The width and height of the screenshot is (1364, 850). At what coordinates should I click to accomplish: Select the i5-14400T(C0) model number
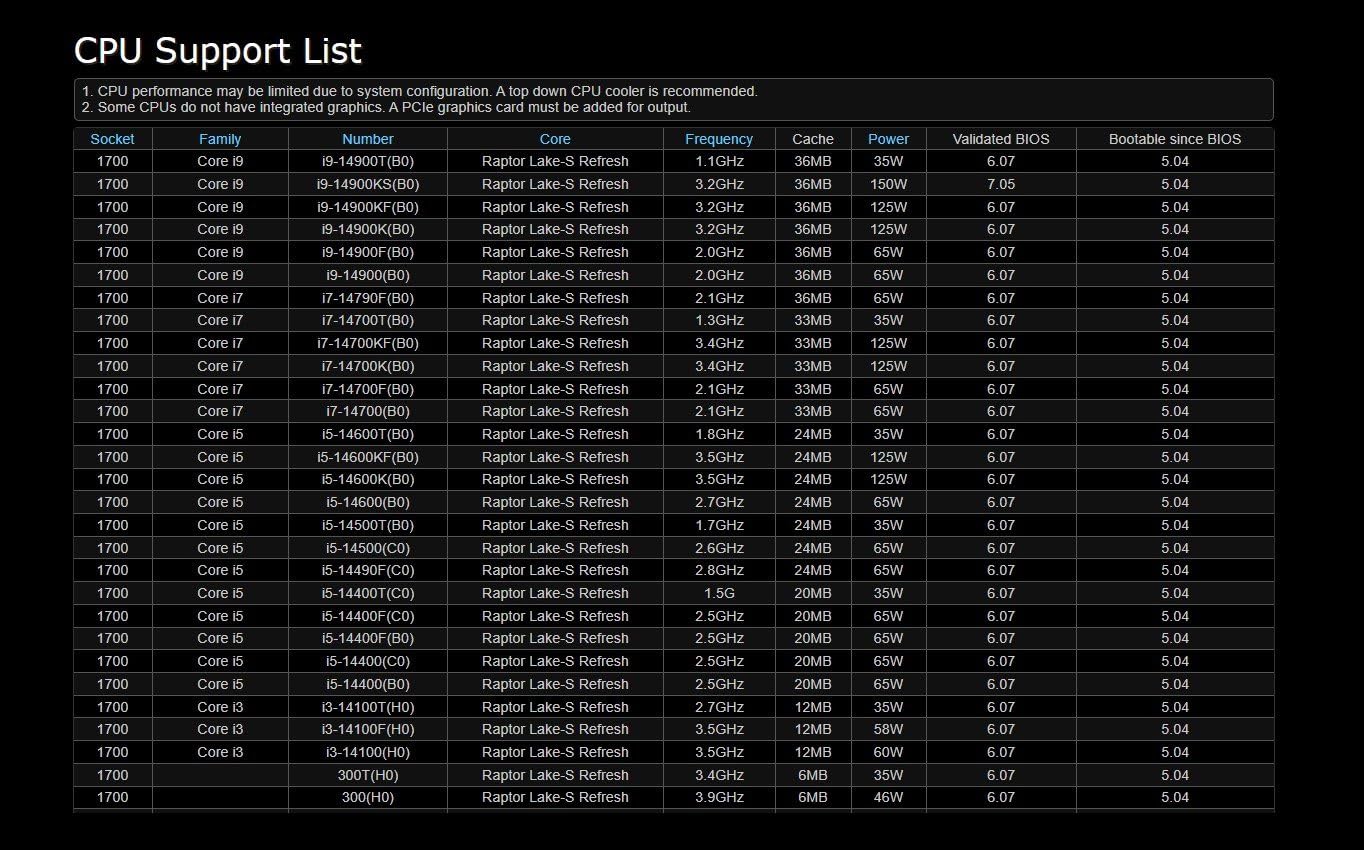point(368,593)
